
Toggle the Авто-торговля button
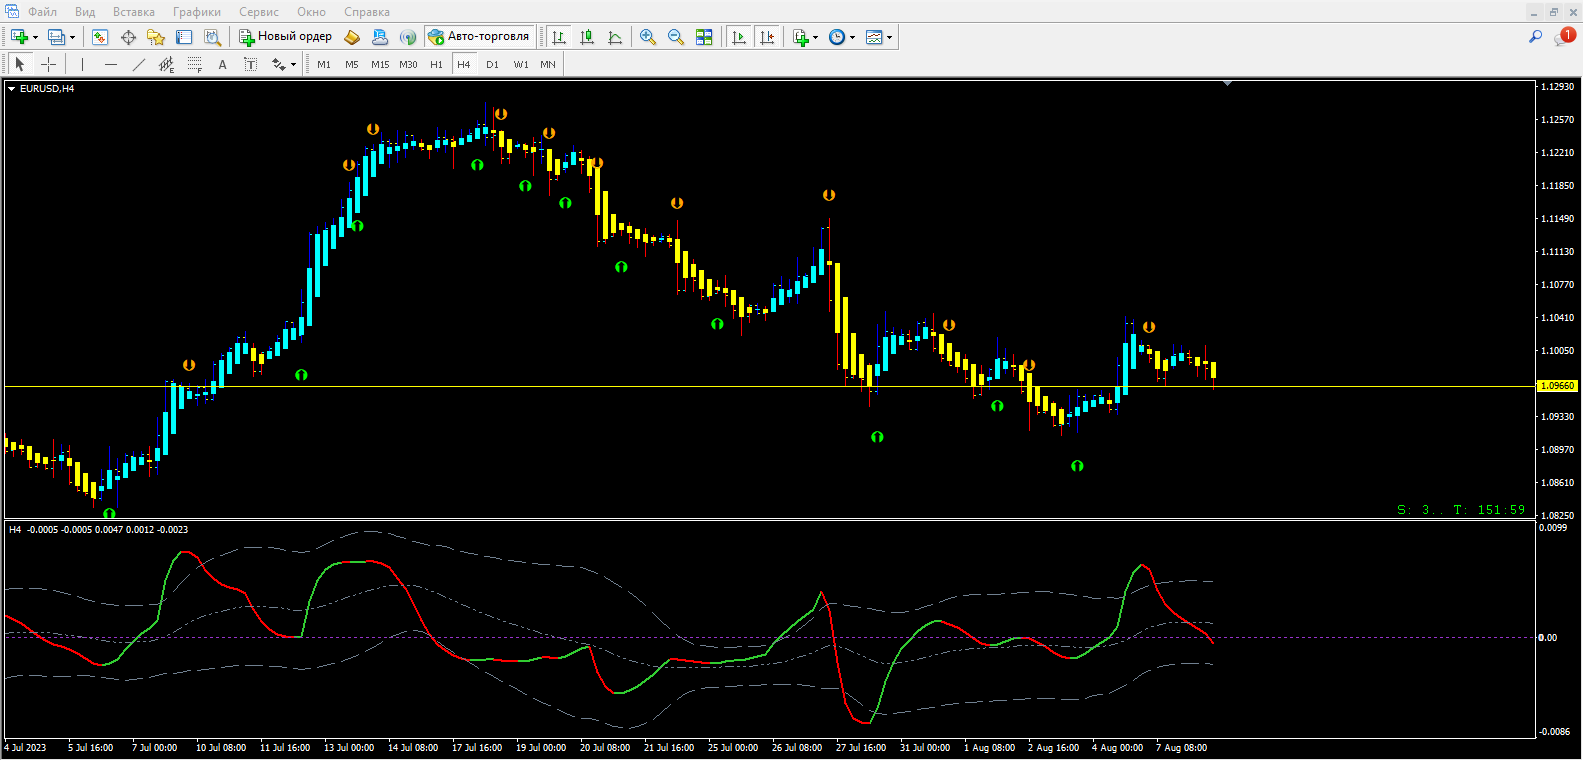coord(479,37)
